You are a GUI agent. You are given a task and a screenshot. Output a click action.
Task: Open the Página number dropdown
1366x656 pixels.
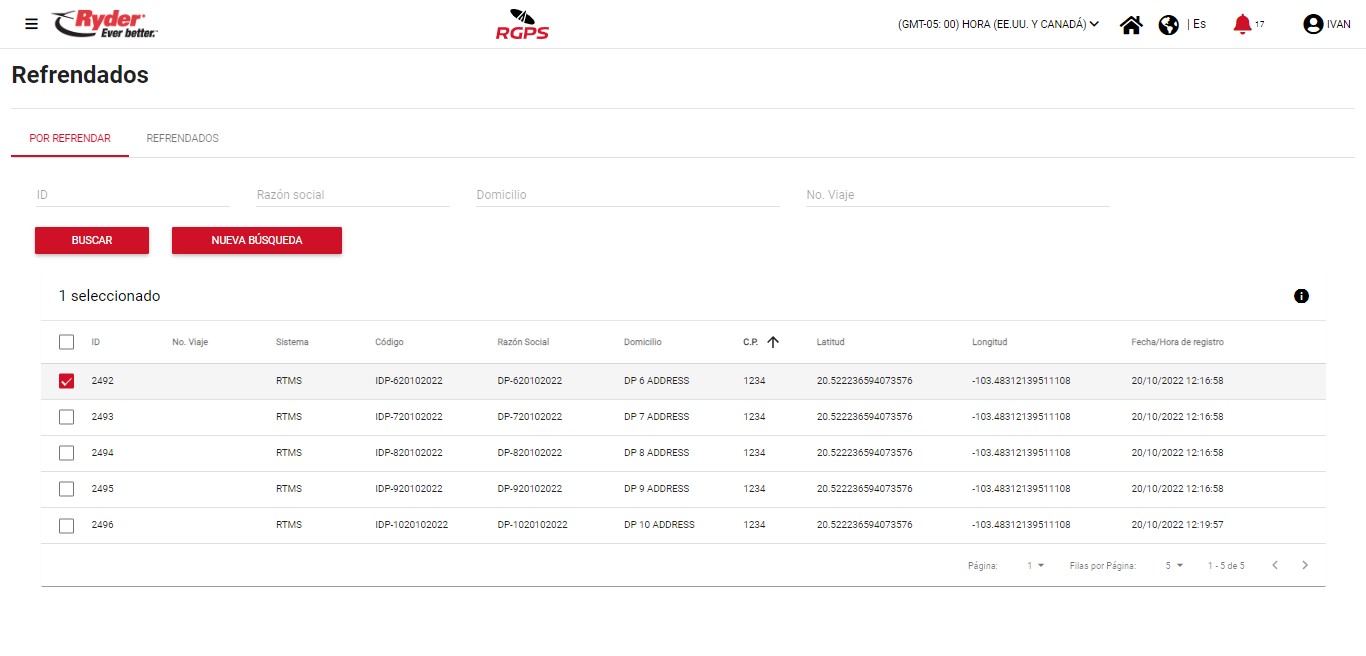click(1035, 566)
